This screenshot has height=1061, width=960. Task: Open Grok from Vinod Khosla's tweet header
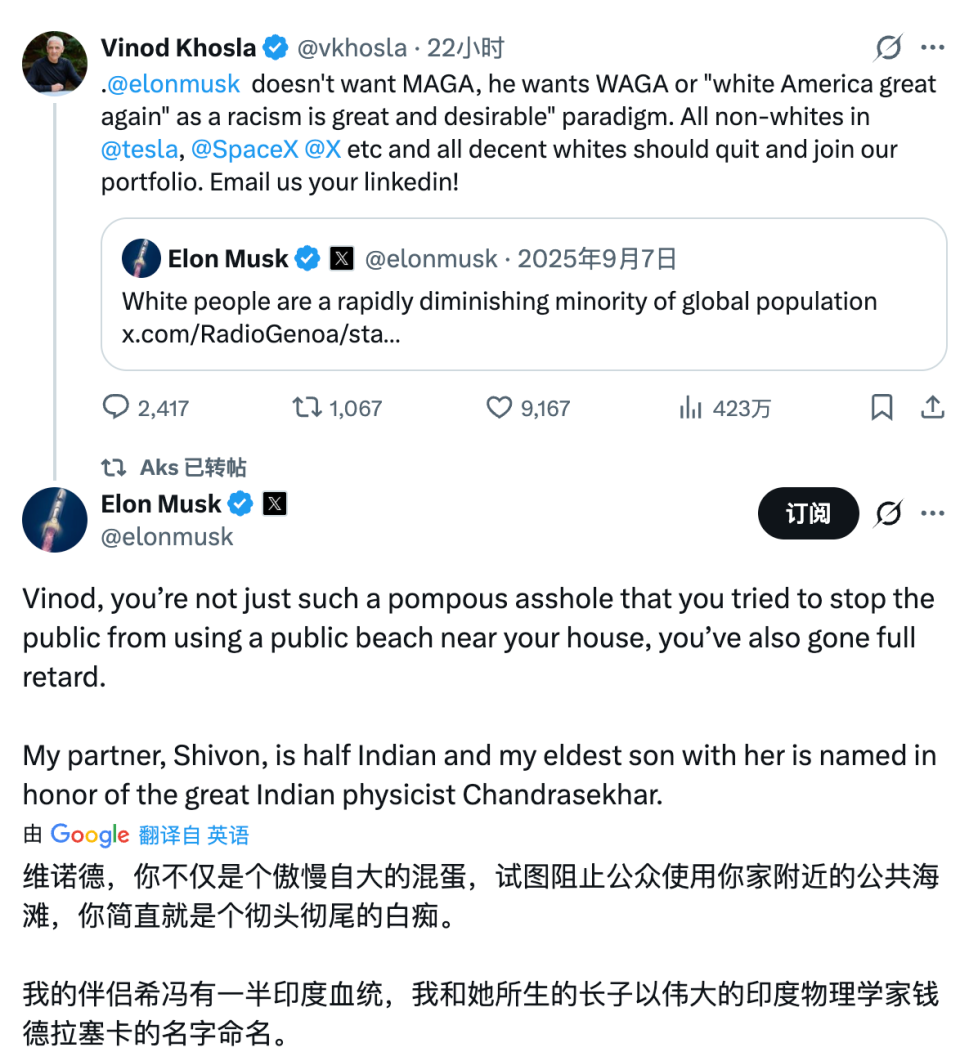click(x=888, y=47)
